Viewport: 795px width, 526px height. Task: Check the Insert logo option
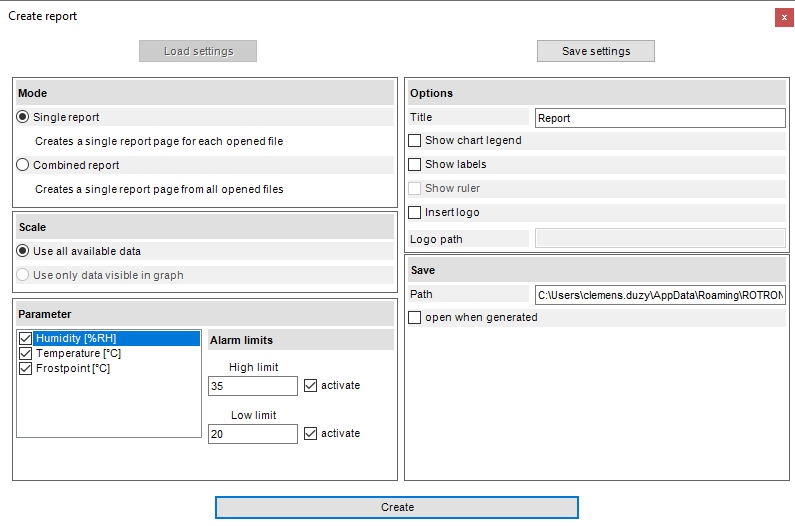(415, 212)
